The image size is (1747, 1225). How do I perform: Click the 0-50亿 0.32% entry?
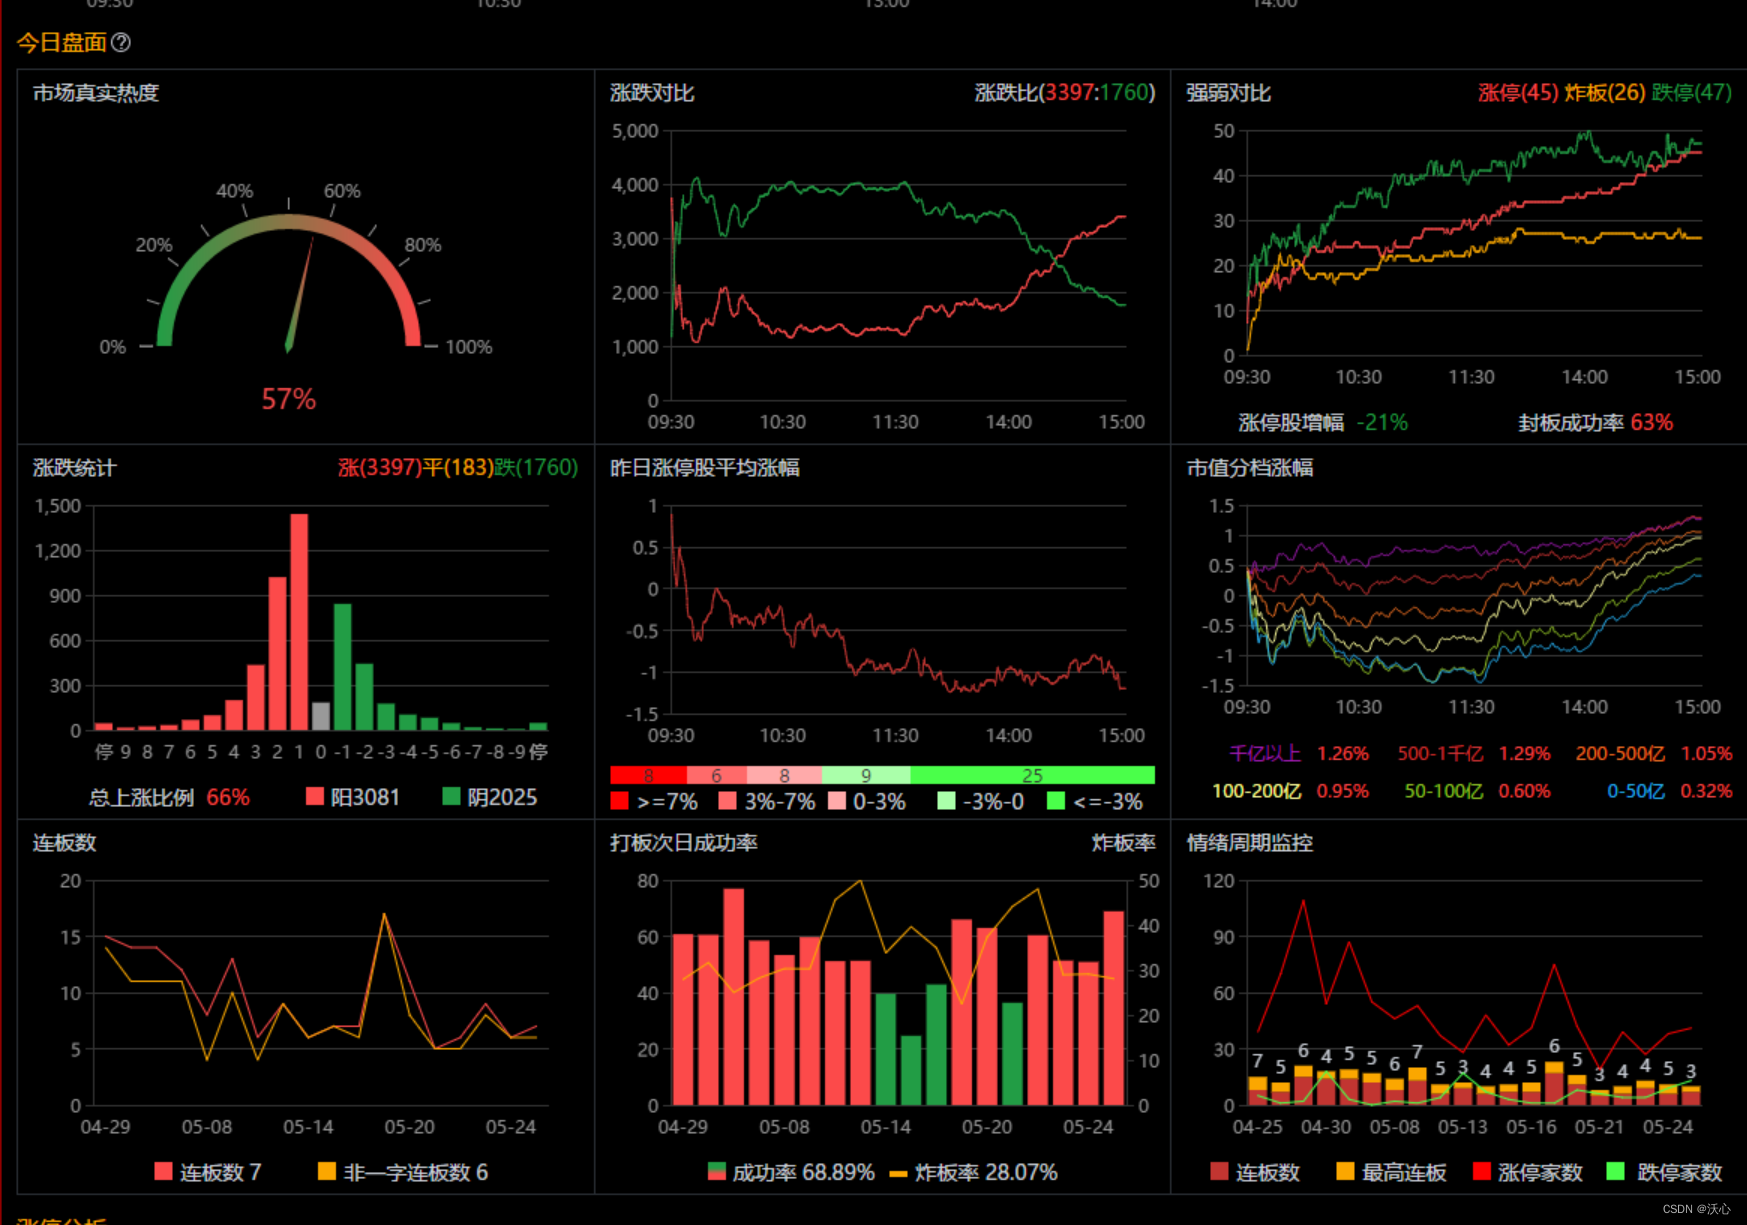pyautogui.click(x=1669, y=791)
